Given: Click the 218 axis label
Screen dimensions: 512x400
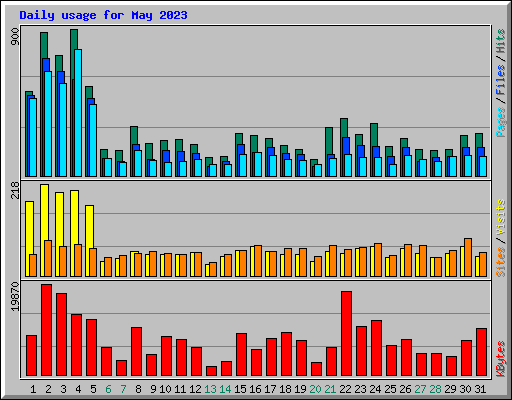Looking at the screenshot, I should (15, 190).
